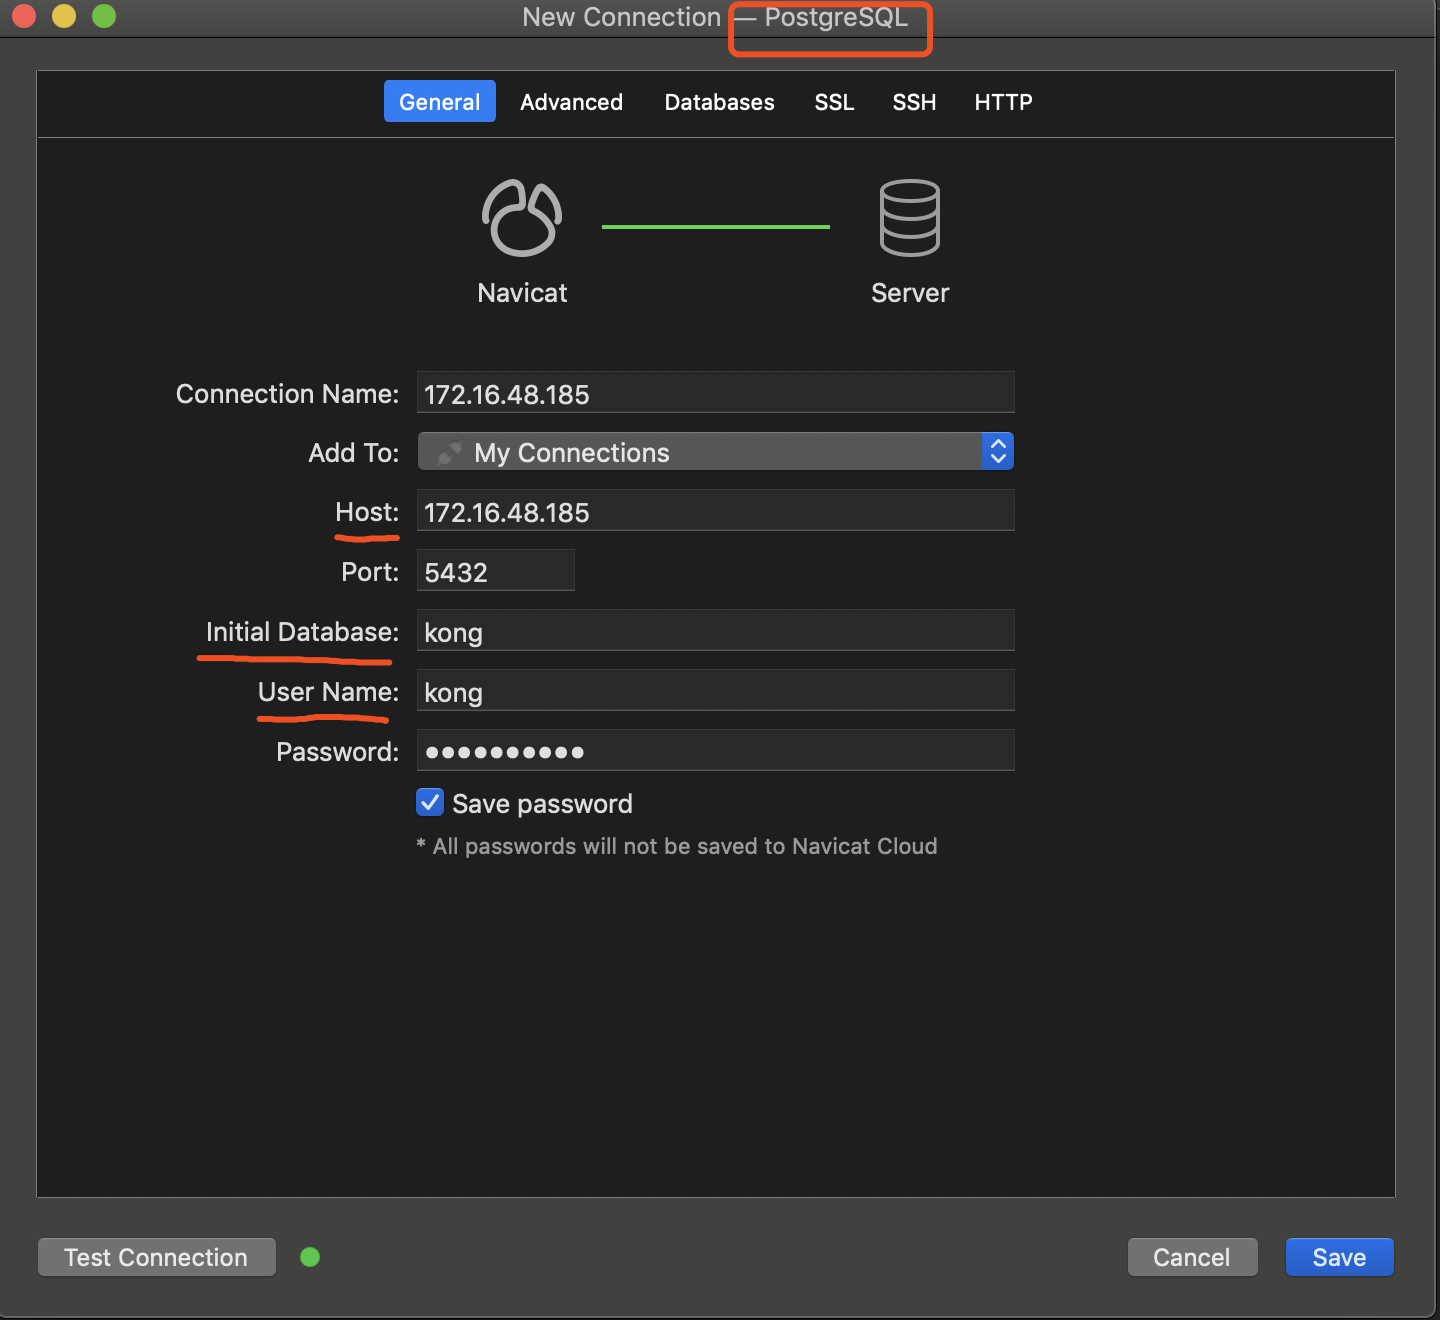1440x1320 pixels.
Task: Minimize the window with the yellow button
Action: (64, 16)
